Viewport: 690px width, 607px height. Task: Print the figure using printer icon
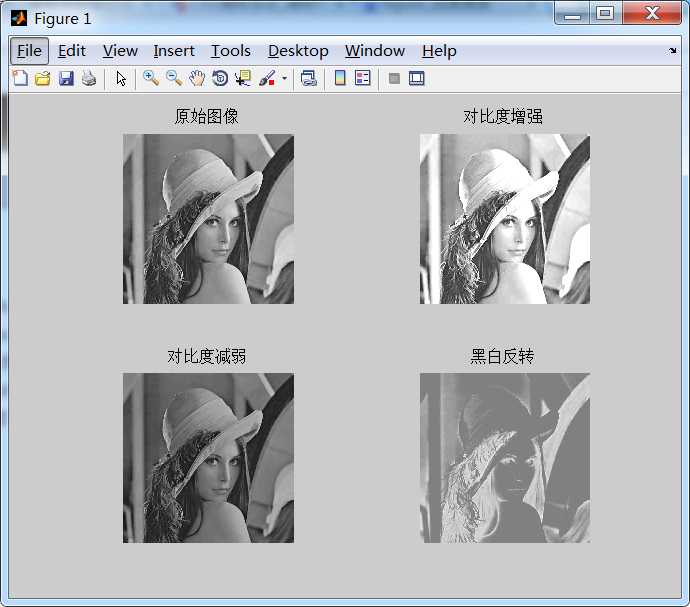[x=89, y=78]
